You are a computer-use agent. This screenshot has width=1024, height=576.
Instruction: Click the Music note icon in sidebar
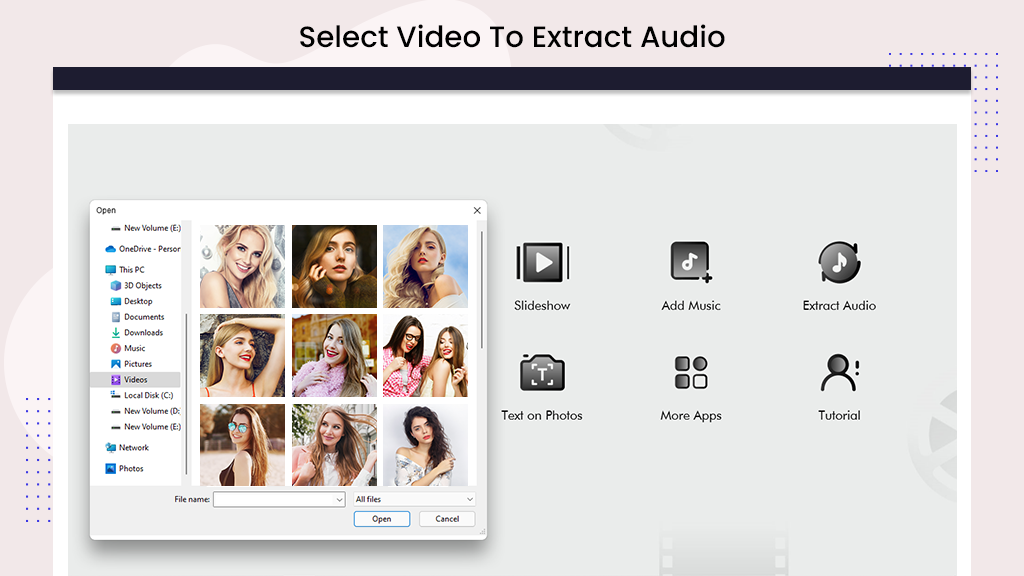coord(116,348)
